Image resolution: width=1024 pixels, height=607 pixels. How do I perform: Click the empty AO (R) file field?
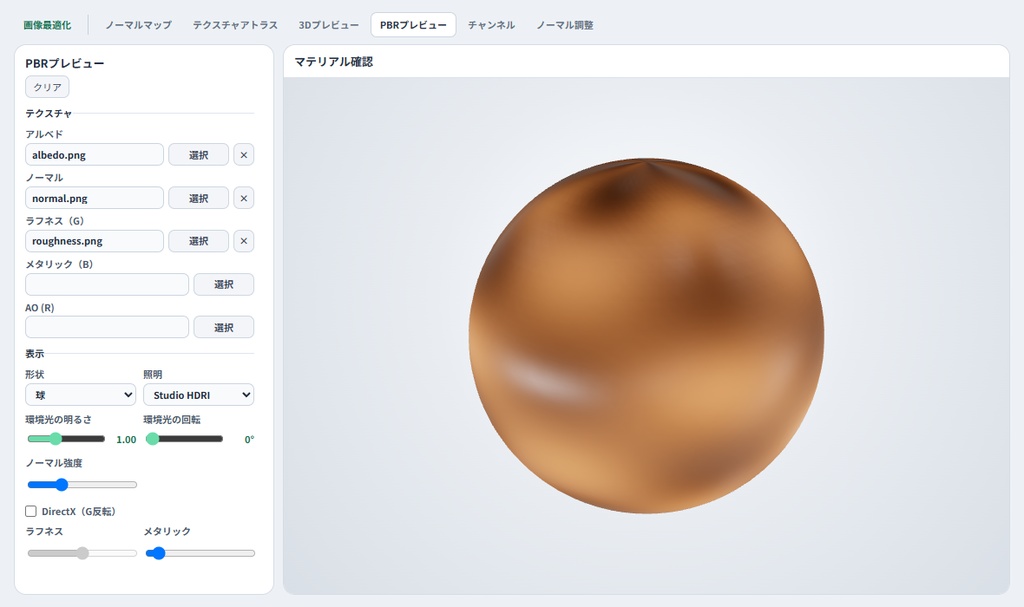pyautogui.click(x=107, y=327)
